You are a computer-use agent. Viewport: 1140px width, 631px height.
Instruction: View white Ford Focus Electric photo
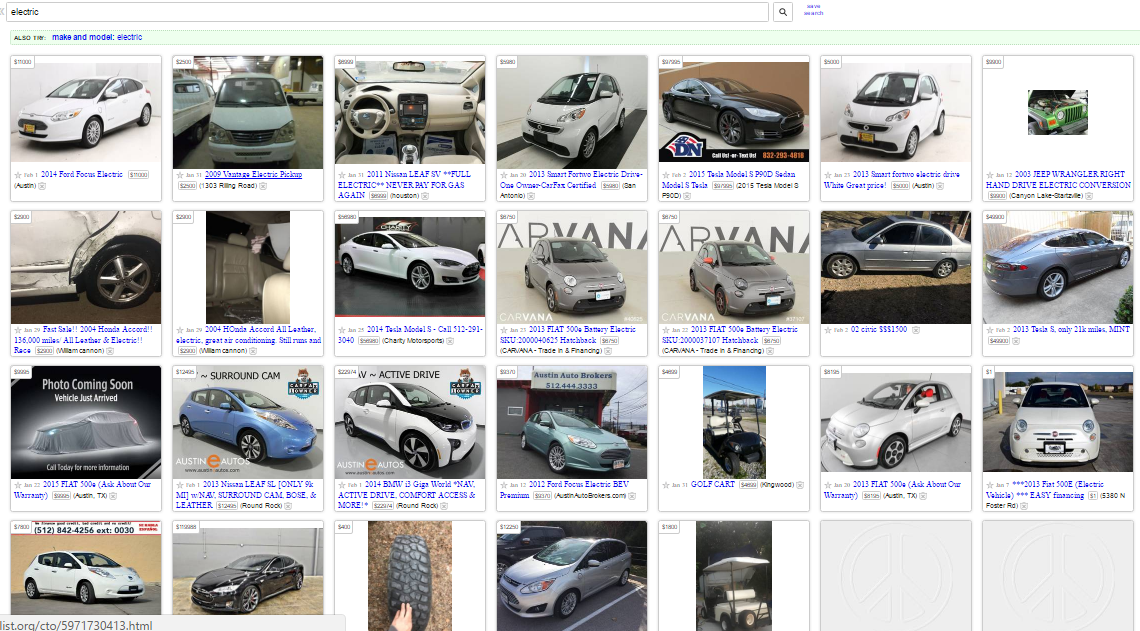(x=86, y=112)
